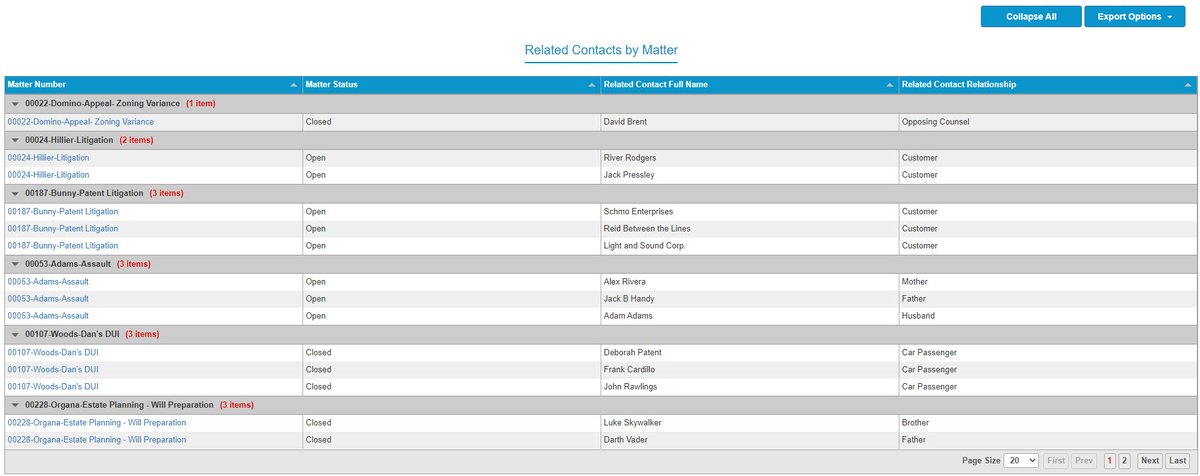The width and height of the screenshot is (1200, 476).
Task: Select the Husband relationship cell
Action: (x=1046, y=316)
